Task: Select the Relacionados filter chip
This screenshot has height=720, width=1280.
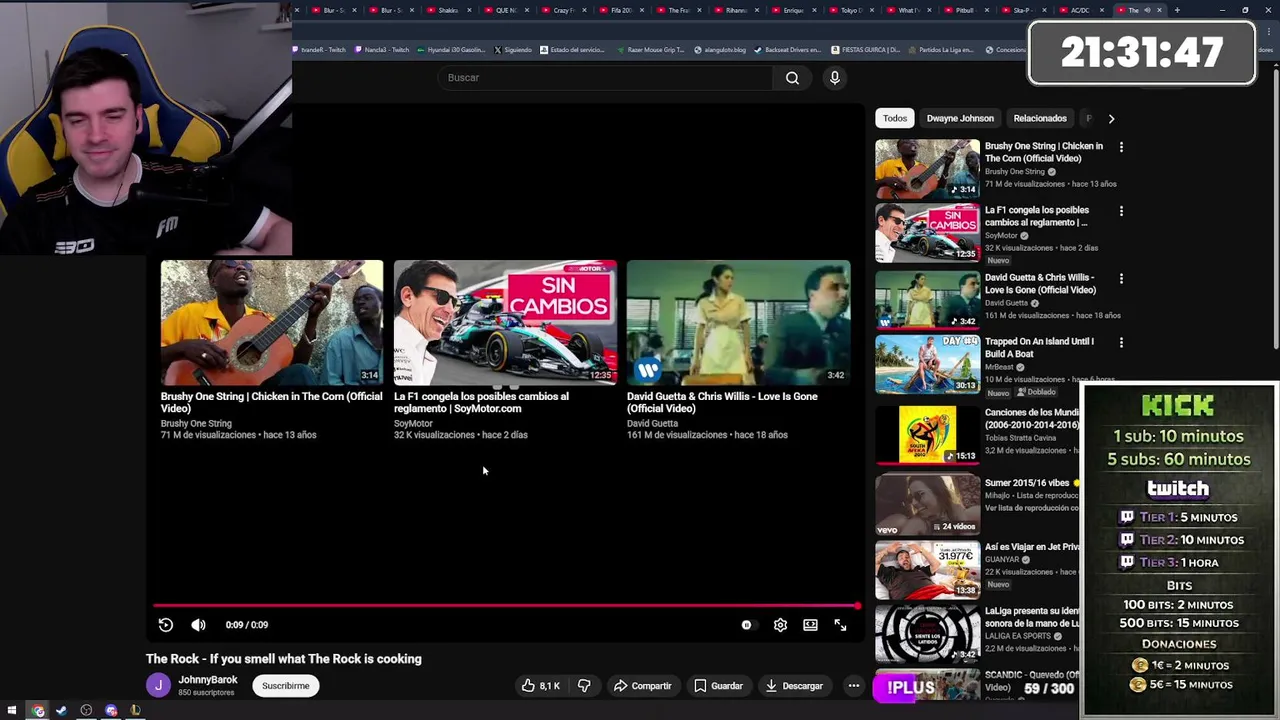Action: (1040, 118)
